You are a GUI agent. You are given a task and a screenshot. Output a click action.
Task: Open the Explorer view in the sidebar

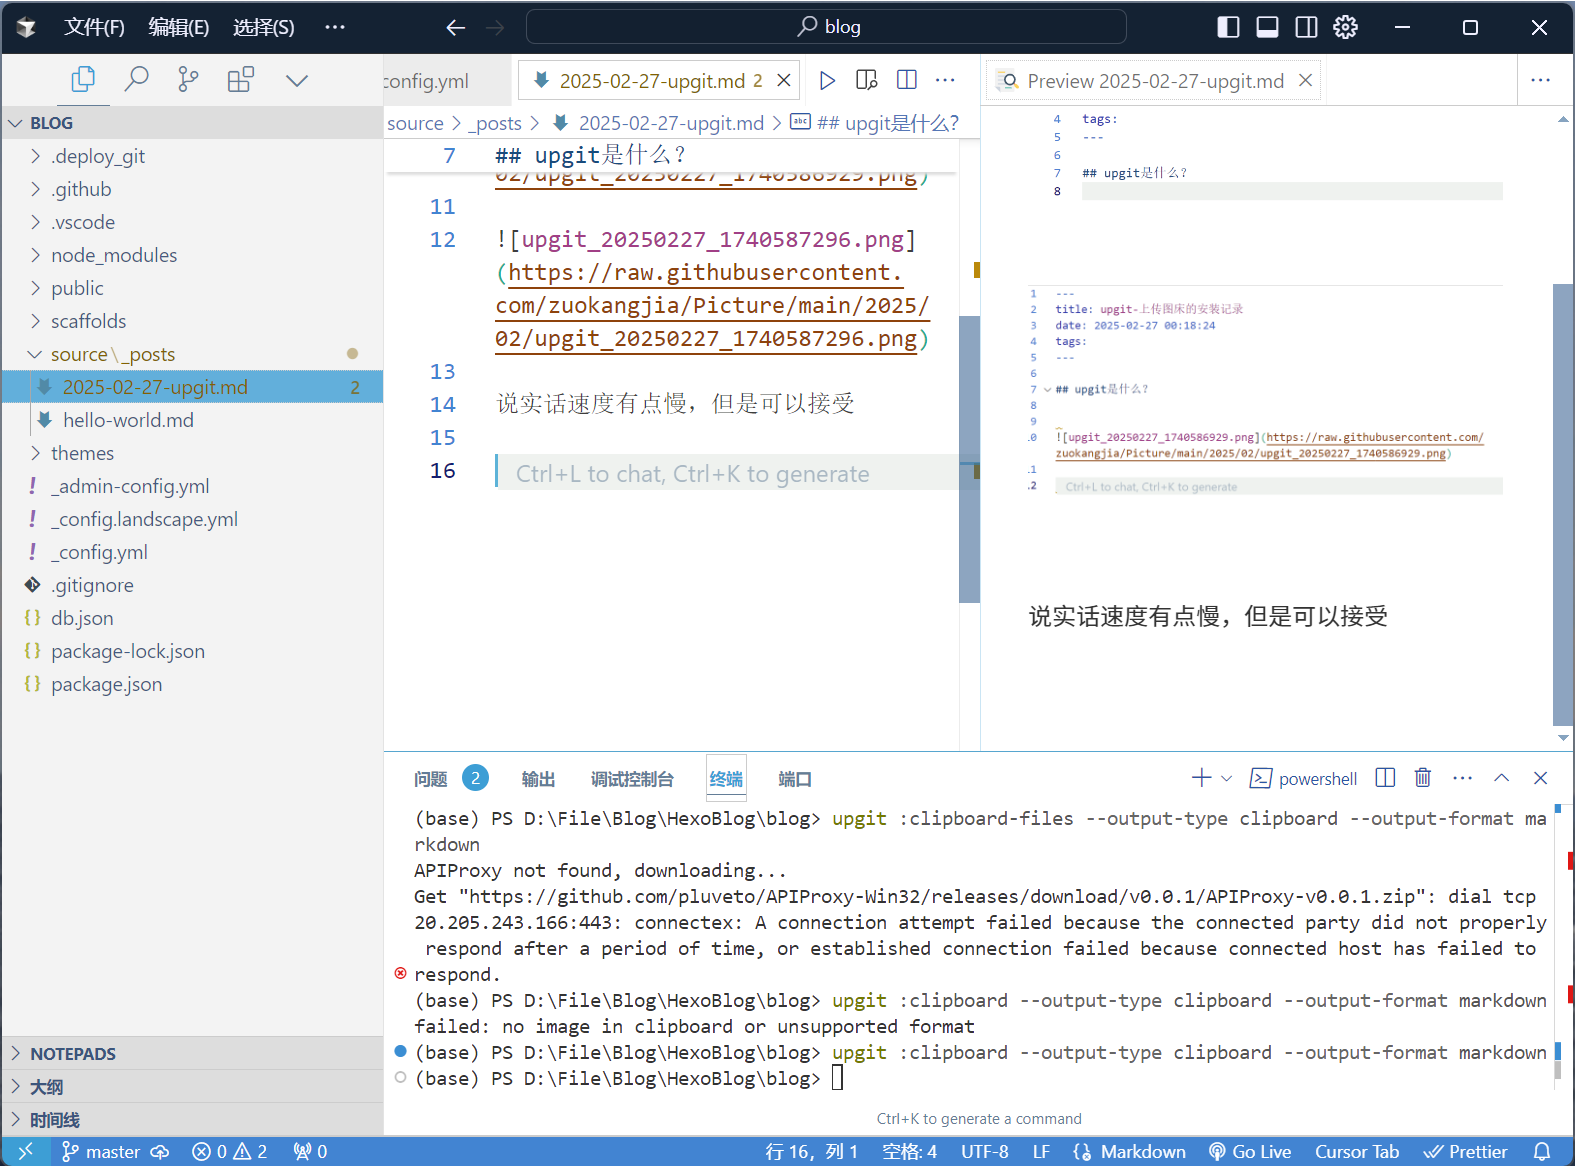(83, 80)
